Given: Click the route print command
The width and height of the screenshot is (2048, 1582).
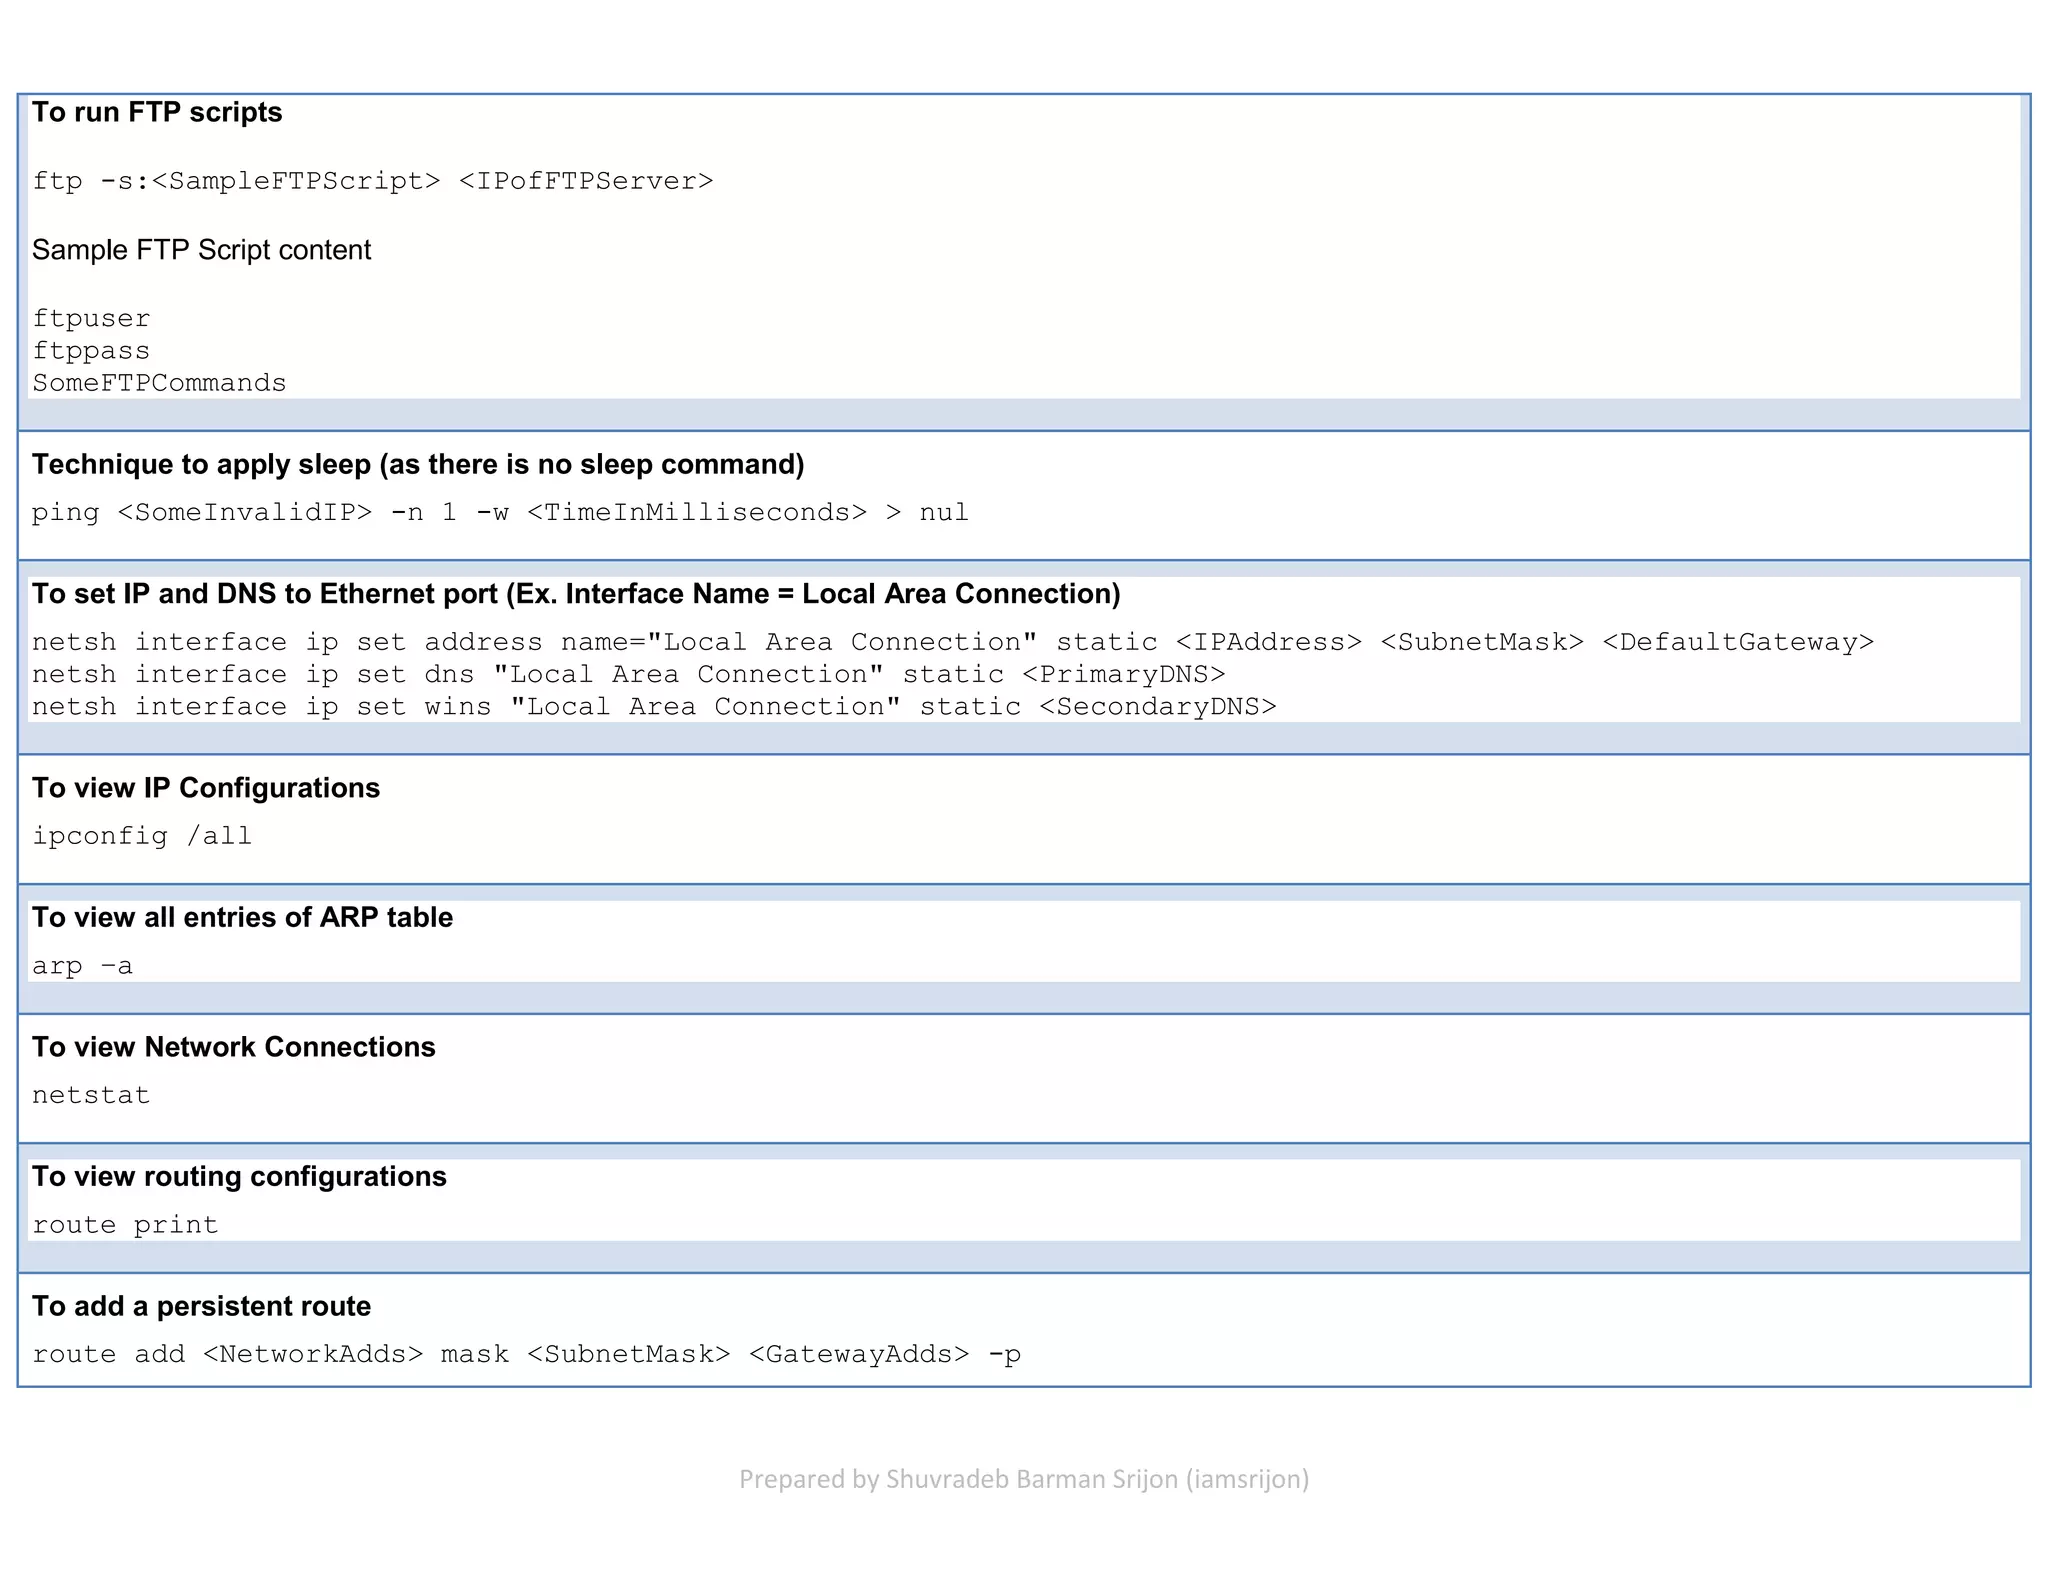Looking at the screenshot, I should click(125, 1225).
